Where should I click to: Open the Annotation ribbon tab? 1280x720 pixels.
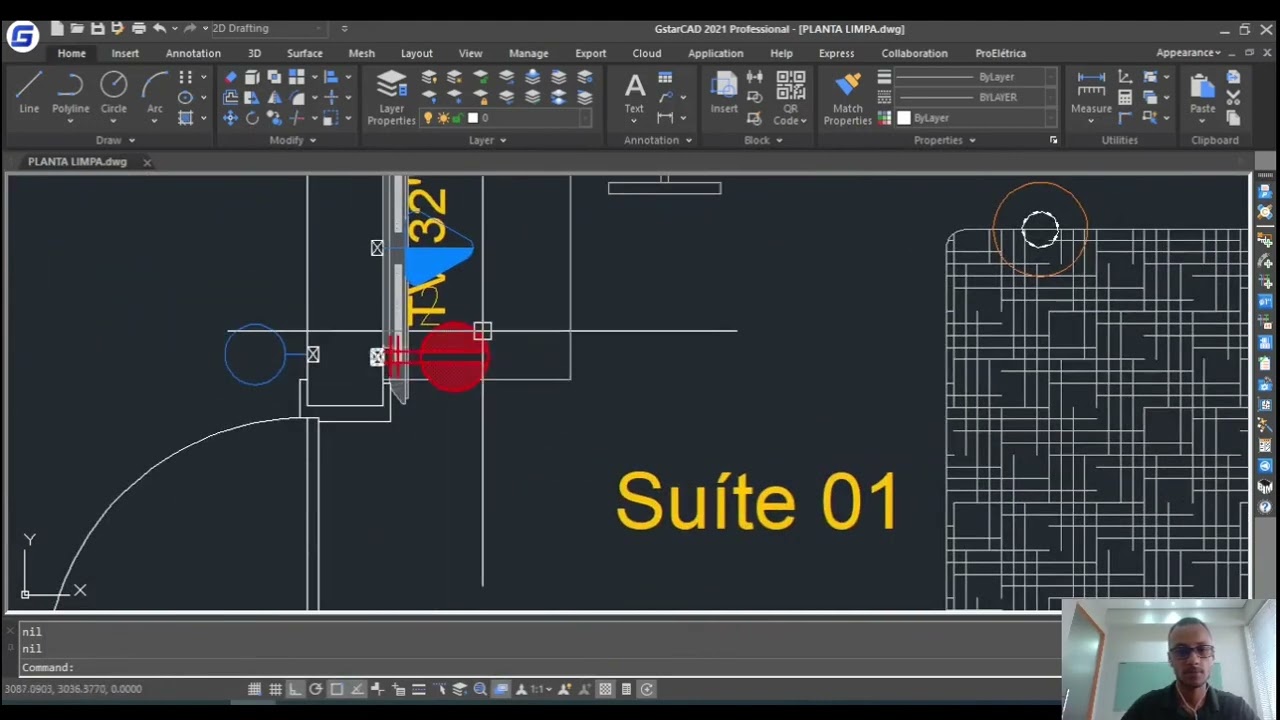tap(193, 53)
